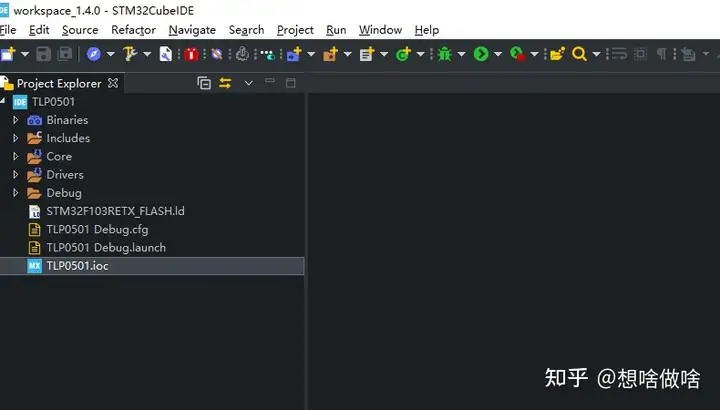Open dropdown next to New file icon
Viewport: 720px width, 410px height.
pyautogui.click(x=25, y=54)
